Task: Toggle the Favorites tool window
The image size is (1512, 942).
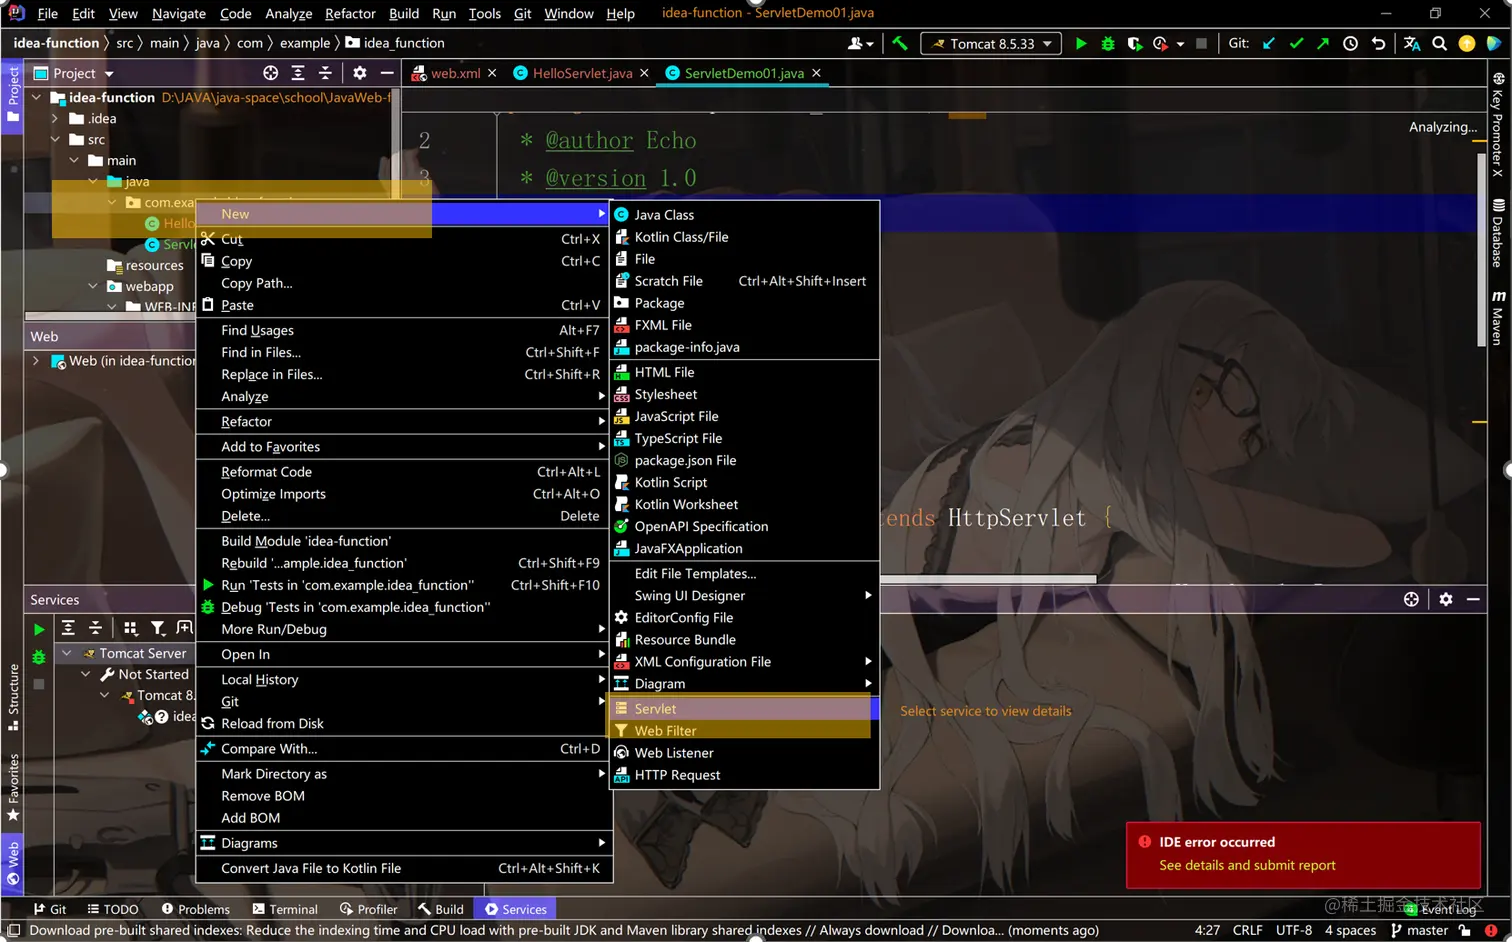Action: point(13,787)
